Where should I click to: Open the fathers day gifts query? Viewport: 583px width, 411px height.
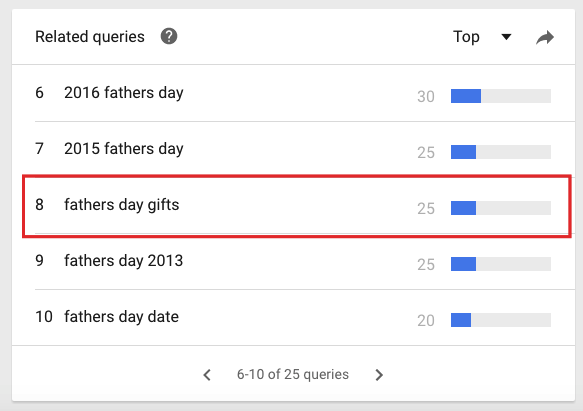tap(122, 205)
